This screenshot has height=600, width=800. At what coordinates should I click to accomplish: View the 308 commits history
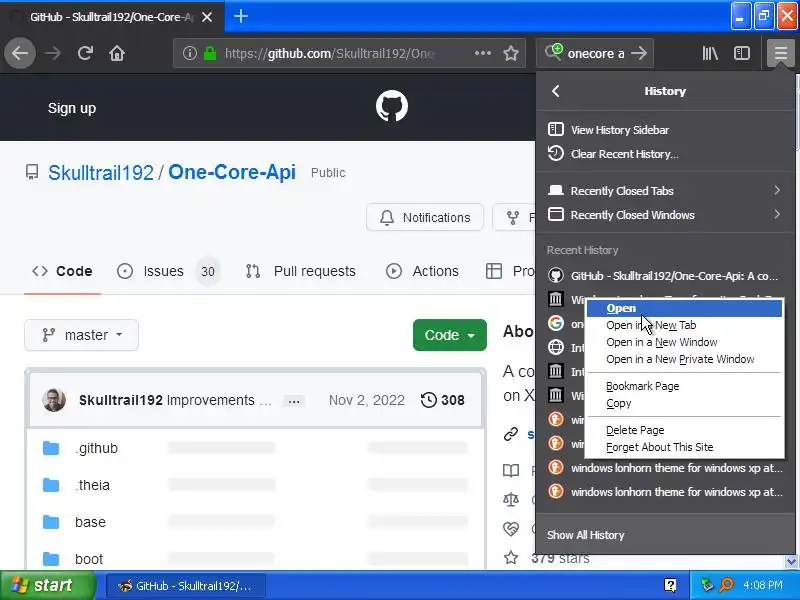[x=442, y=400]
